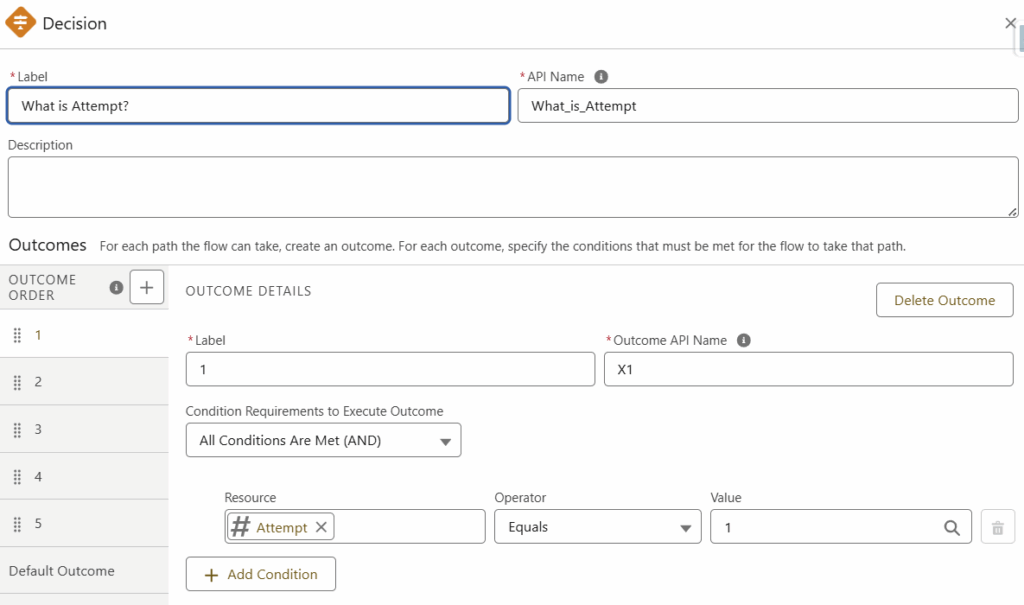Select outcome 5 in outcome order

coord(38,523)
